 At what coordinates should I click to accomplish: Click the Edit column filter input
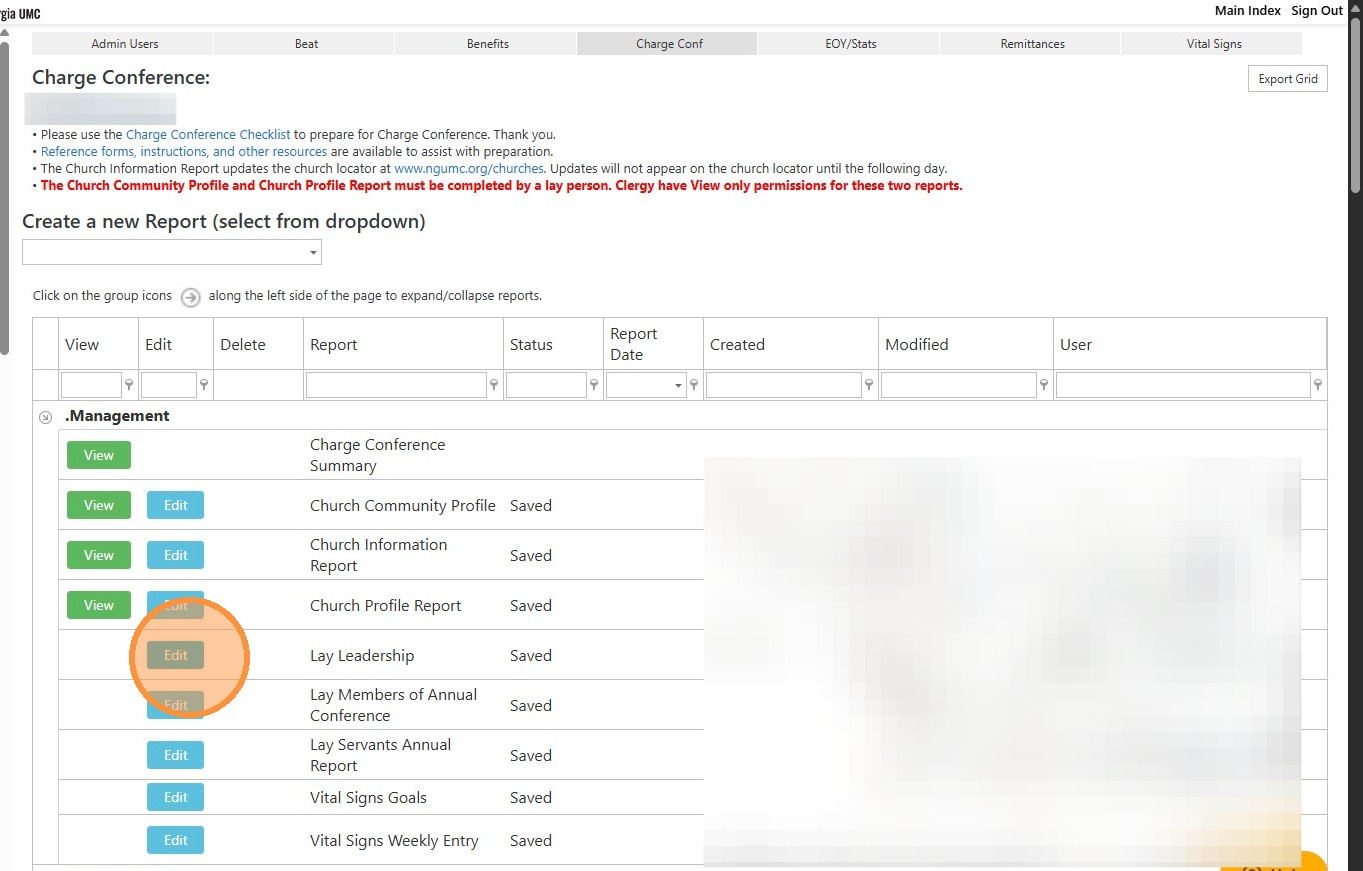[169, 385]
